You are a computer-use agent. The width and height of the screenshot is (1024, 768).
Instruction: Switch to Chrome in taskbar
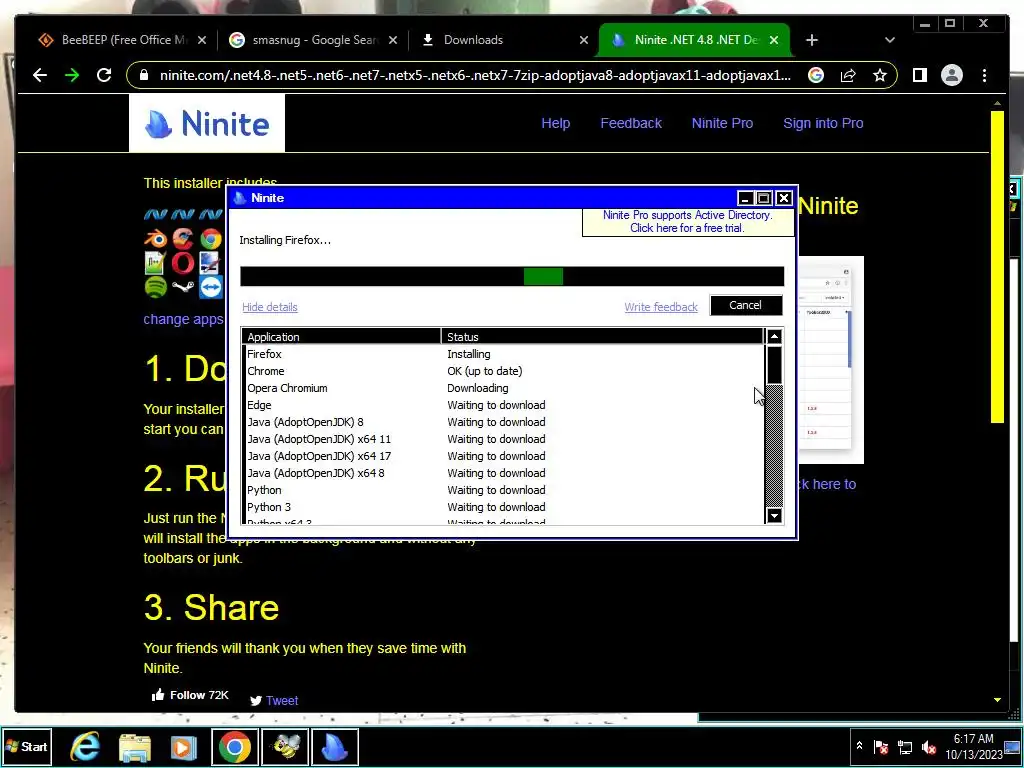tap(234, 747)
